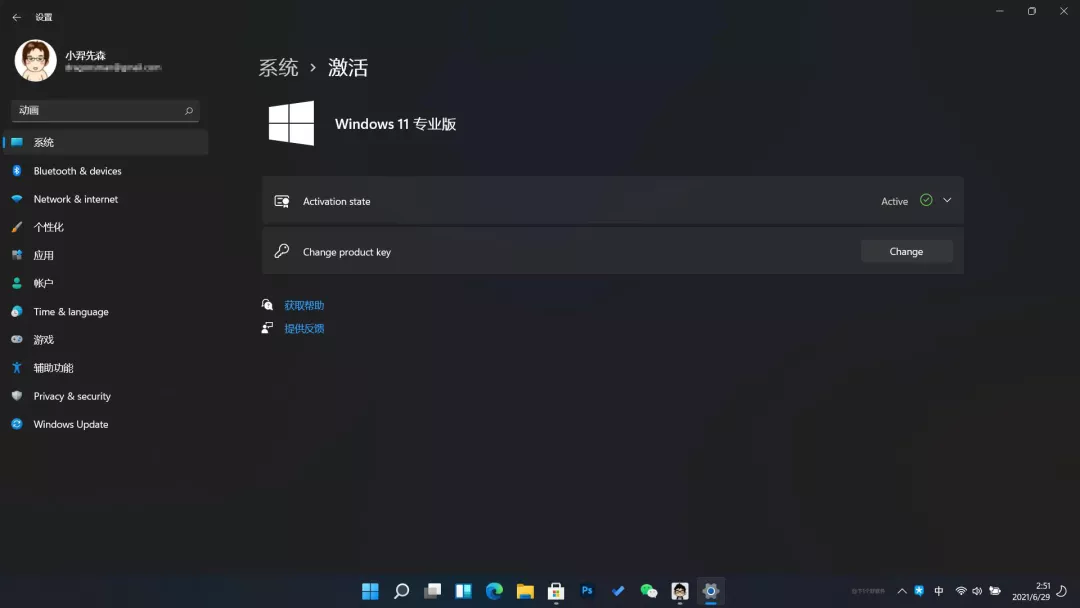The image size is (1080, 608).
Task: Open 个性化 personalization settings
Action: 105,227
